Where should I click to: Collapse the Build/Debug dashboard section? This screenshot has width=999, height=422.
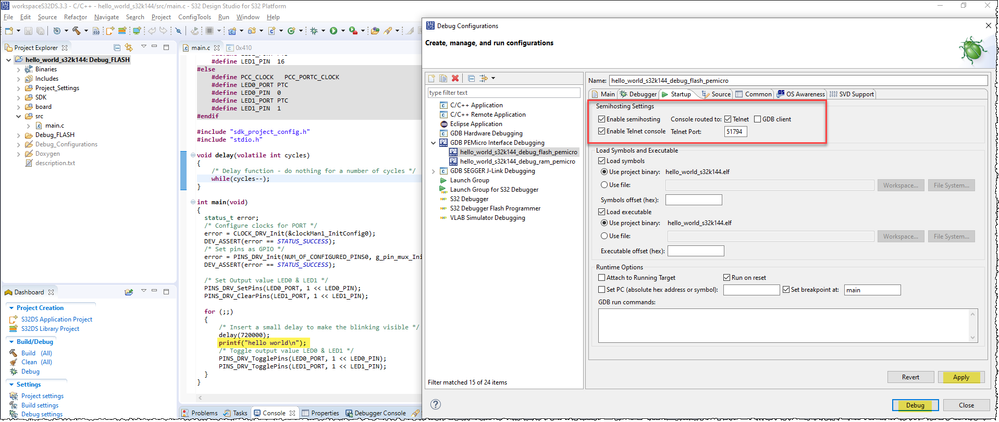coord(11,341)
